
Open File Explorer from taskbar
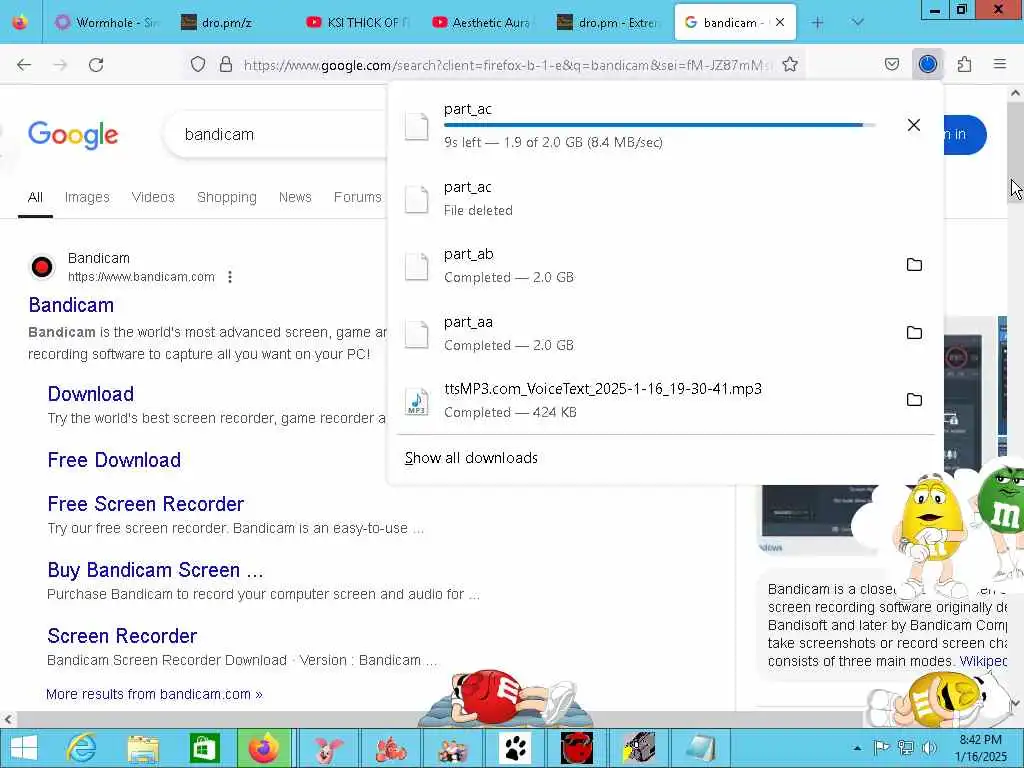(143, 748)
